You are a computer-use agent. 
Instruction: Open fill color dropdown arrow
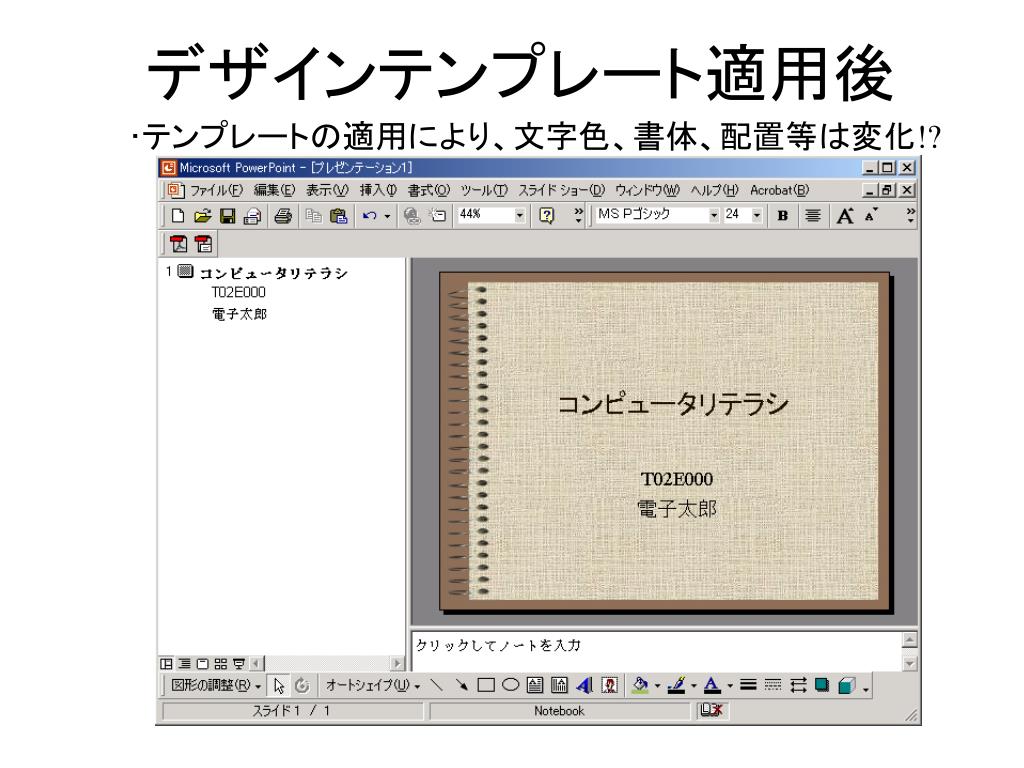click(657, 685)
